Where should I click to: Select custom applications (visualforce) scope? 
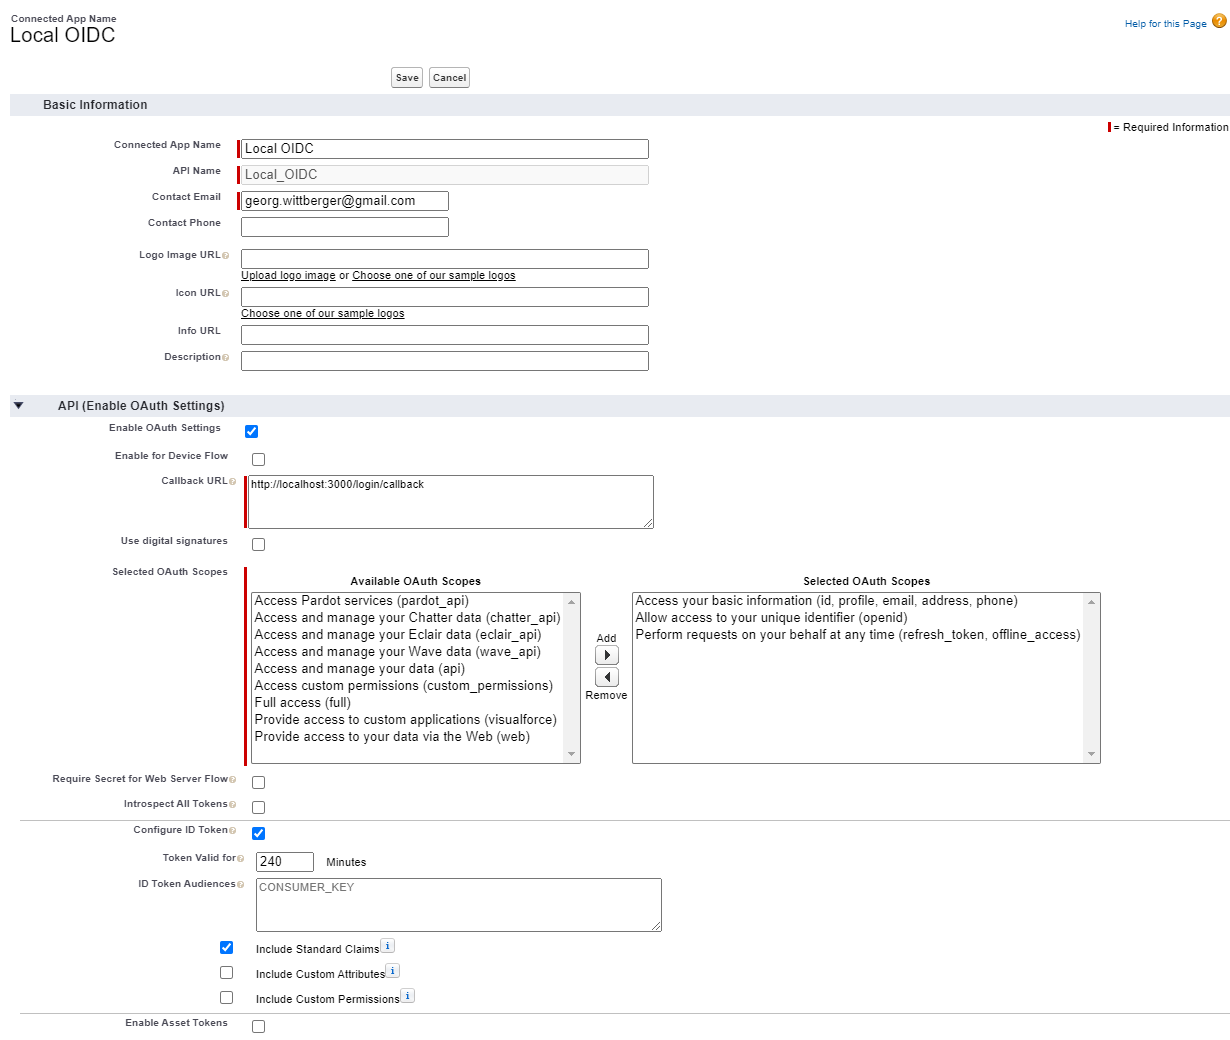tap(405, 720)
